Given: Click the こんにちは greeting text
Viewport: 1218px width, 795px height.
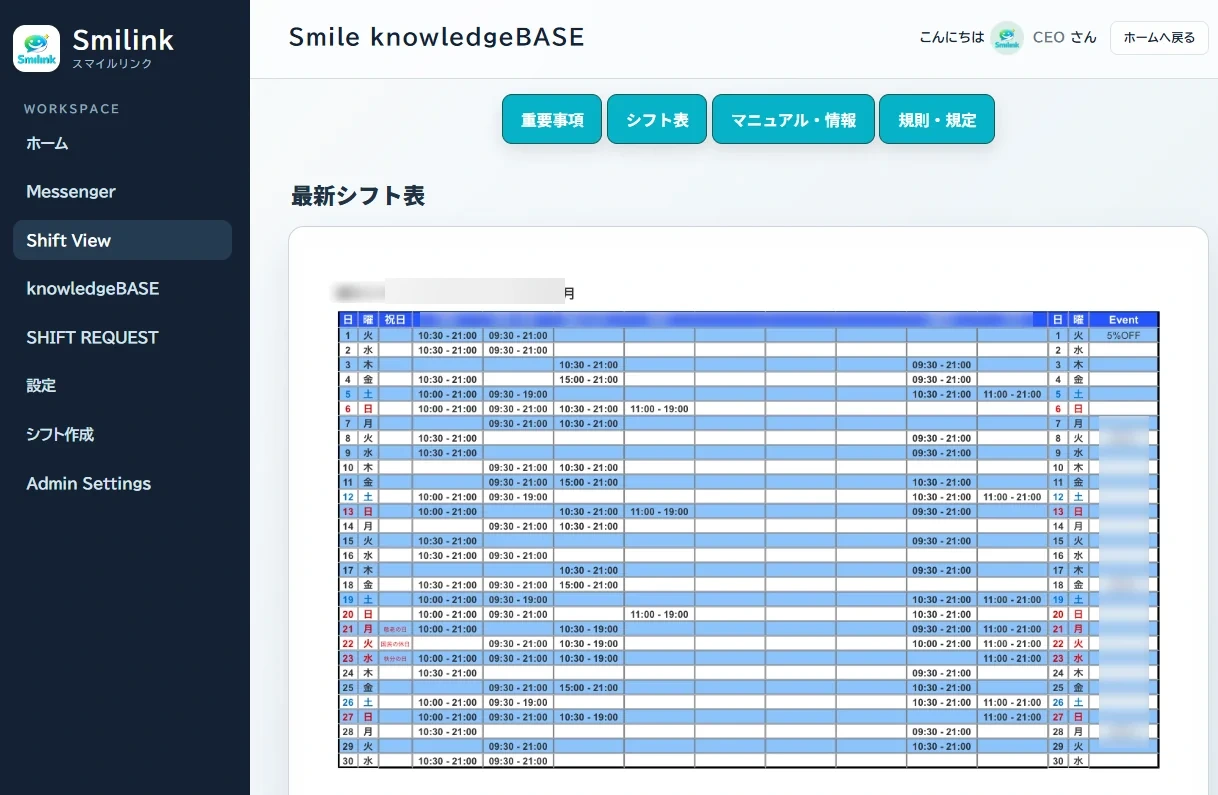Looking at the screenshot, I should [951, 38].
